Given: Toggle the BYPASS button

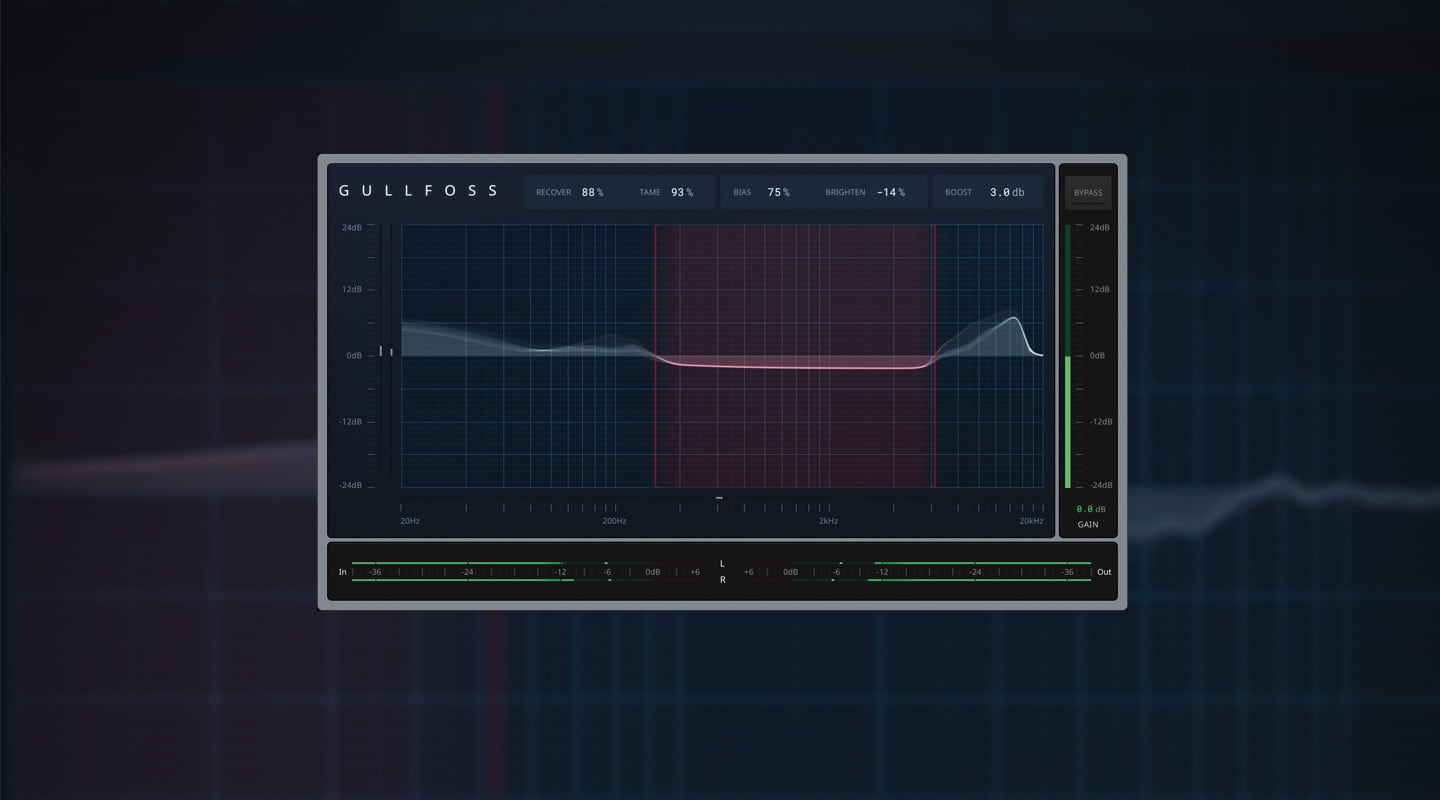Looking at the screenshot, I should [x=1088, y=192].
